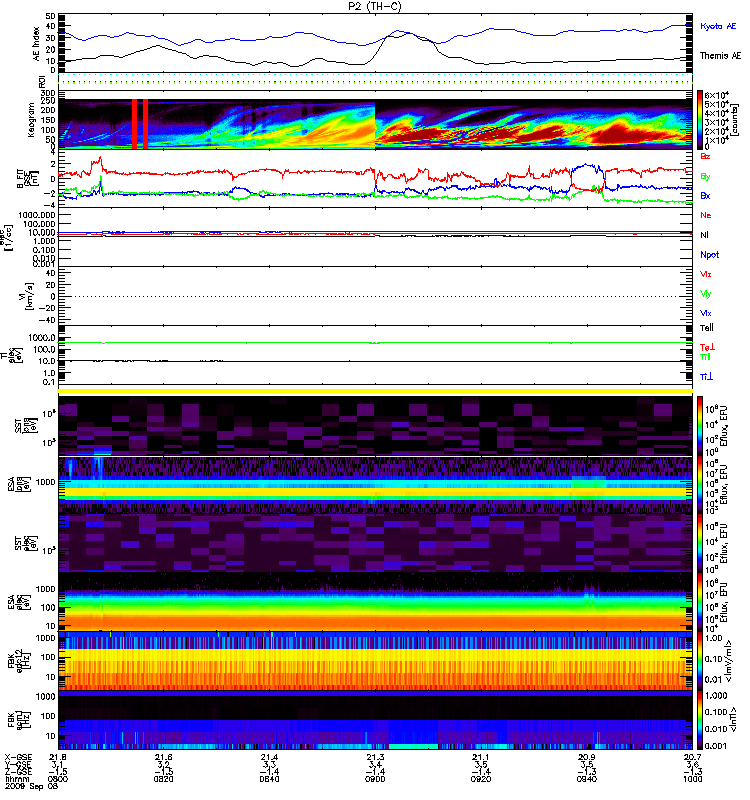The image size is (750, 800).
Task: Click the red Ne legend label
Action: (706, 215)
